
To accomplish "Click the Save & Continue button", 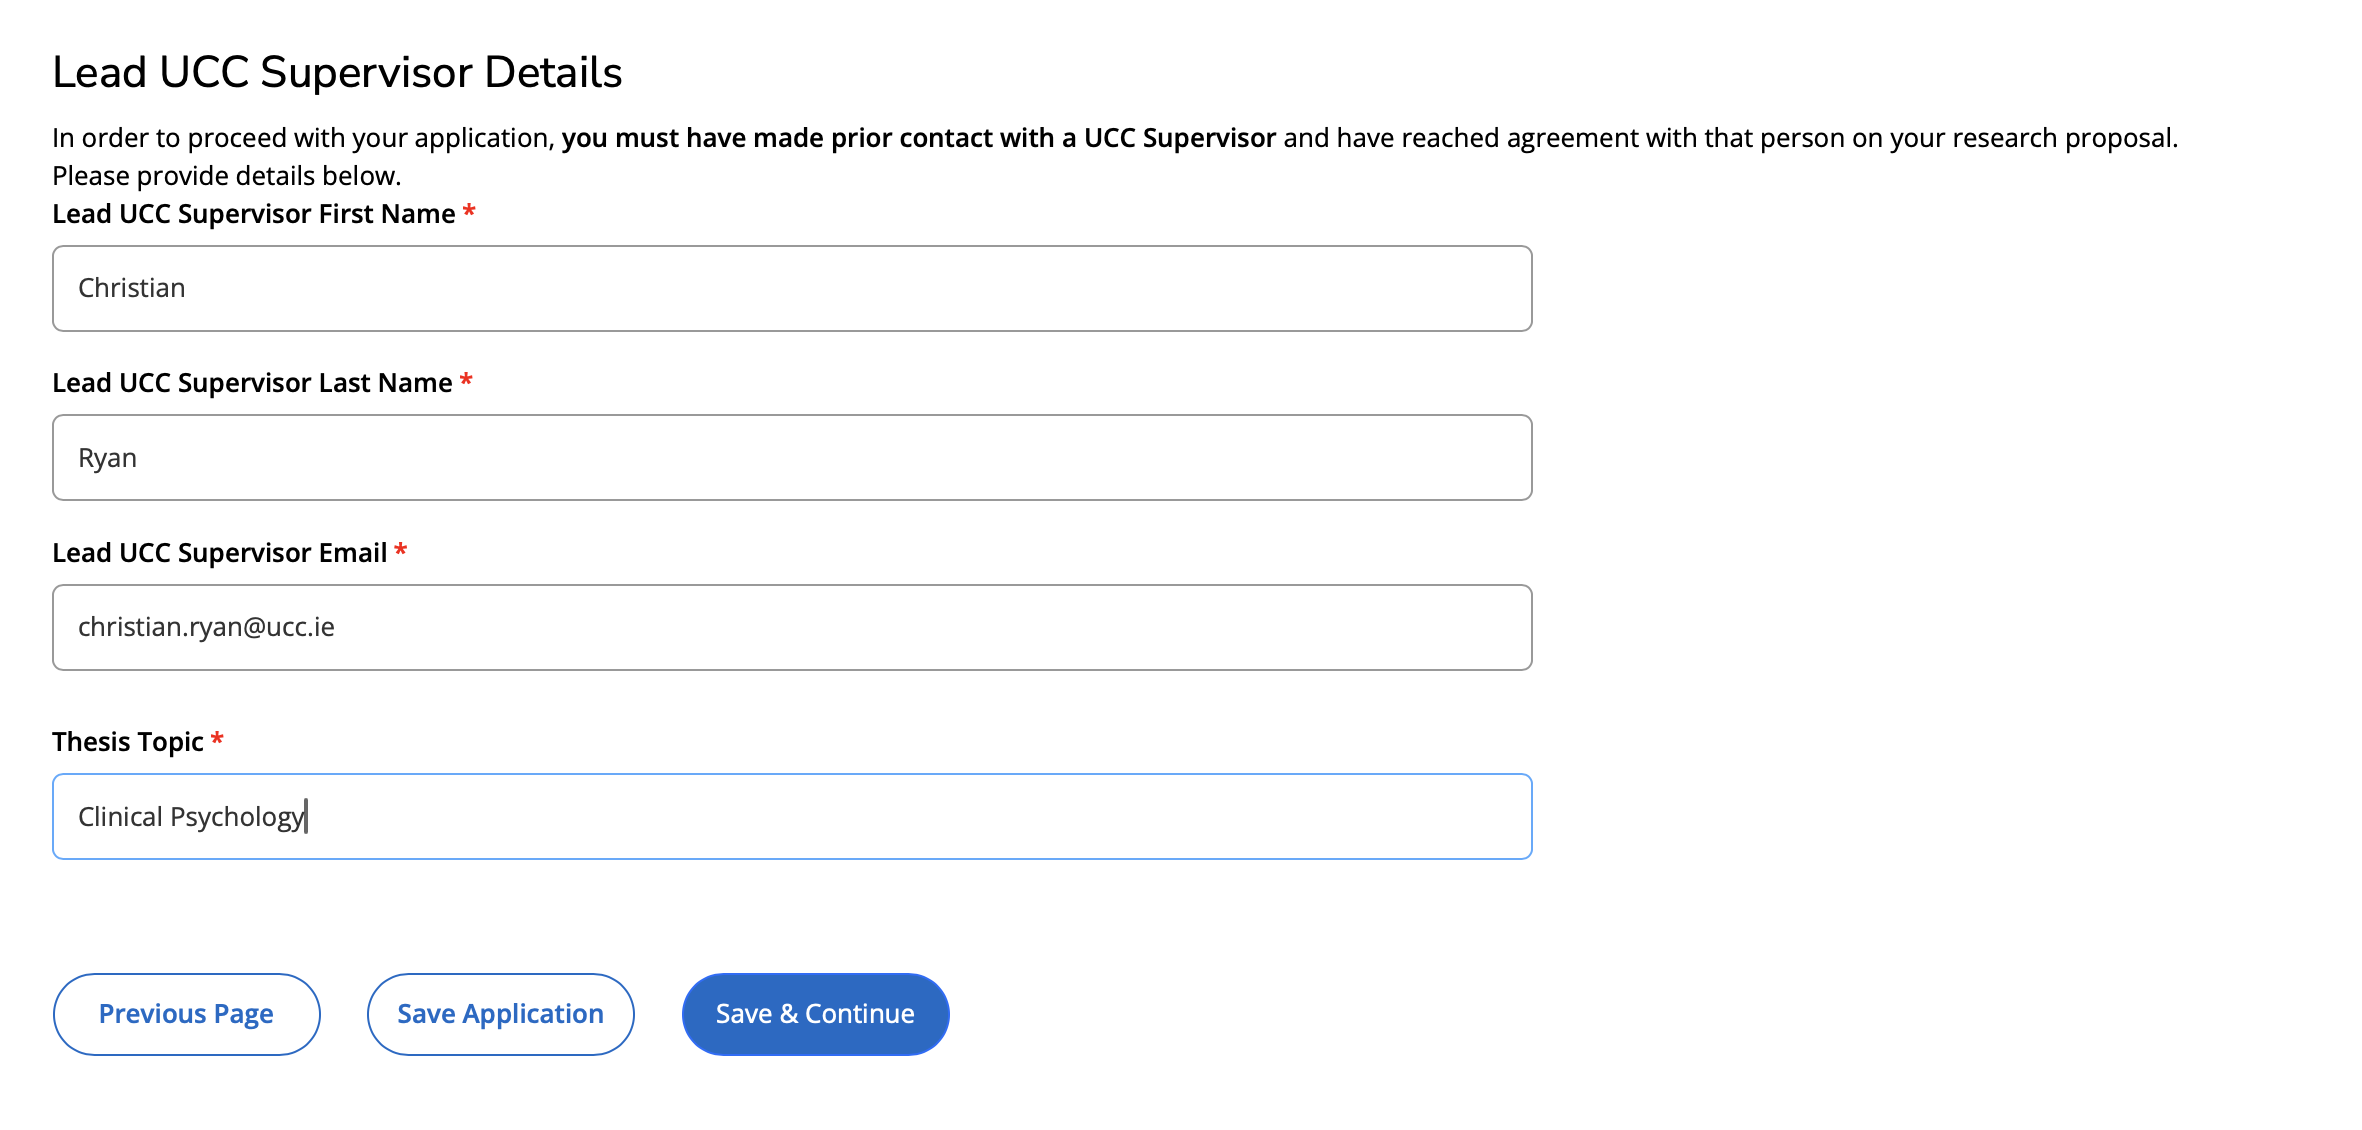I will pos(815,1014).
